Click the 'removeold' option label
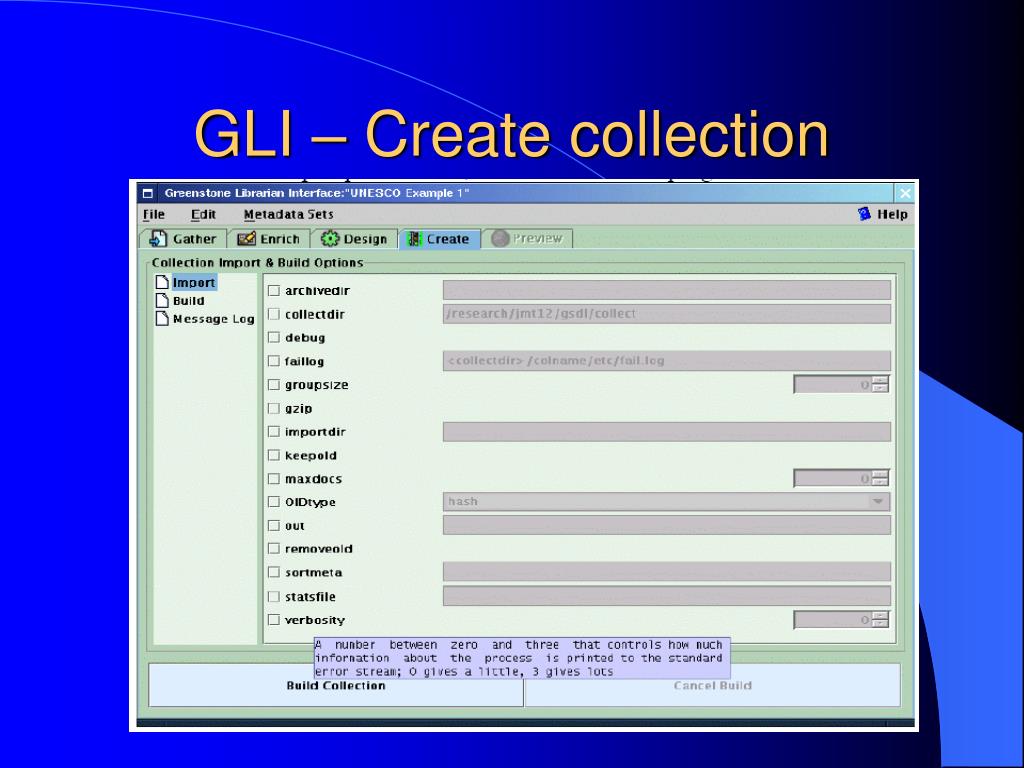1024x768 pixels. [318, 549]
